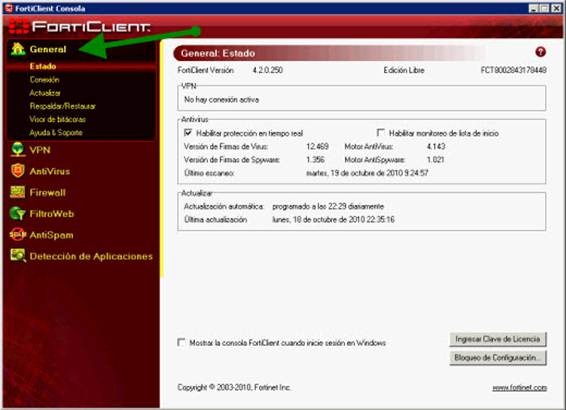Viewport: 566px width, 410px height.
Task: Open the AntiVirus section label
Action: [50, 171]
